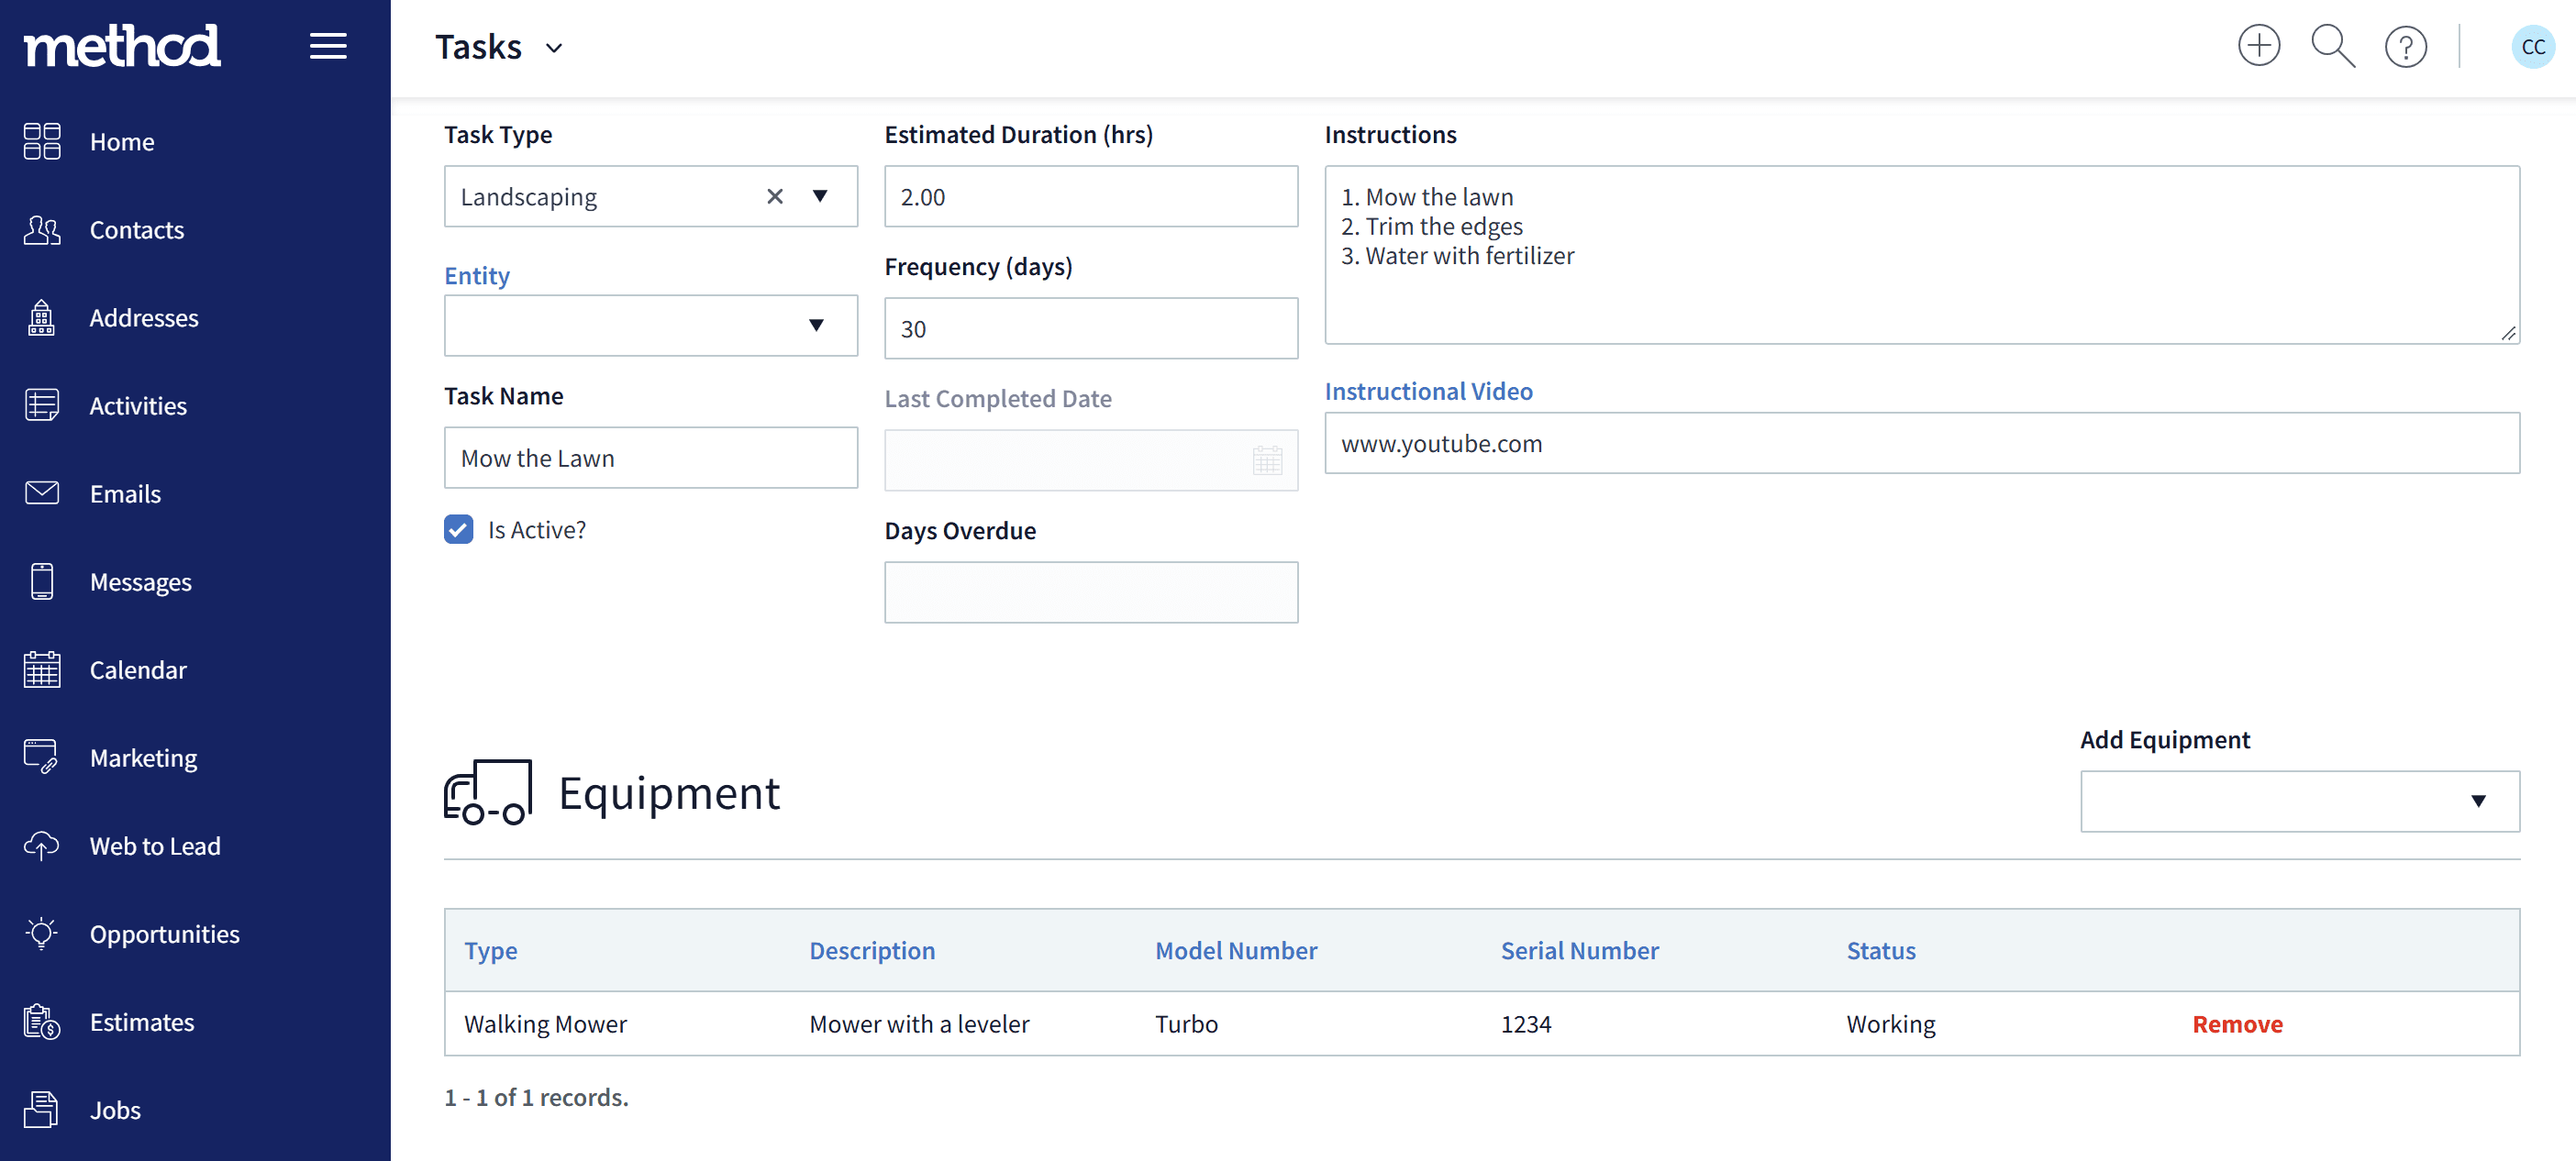
Task: Click the Estimated Duration field
Action: point(1091,196)
